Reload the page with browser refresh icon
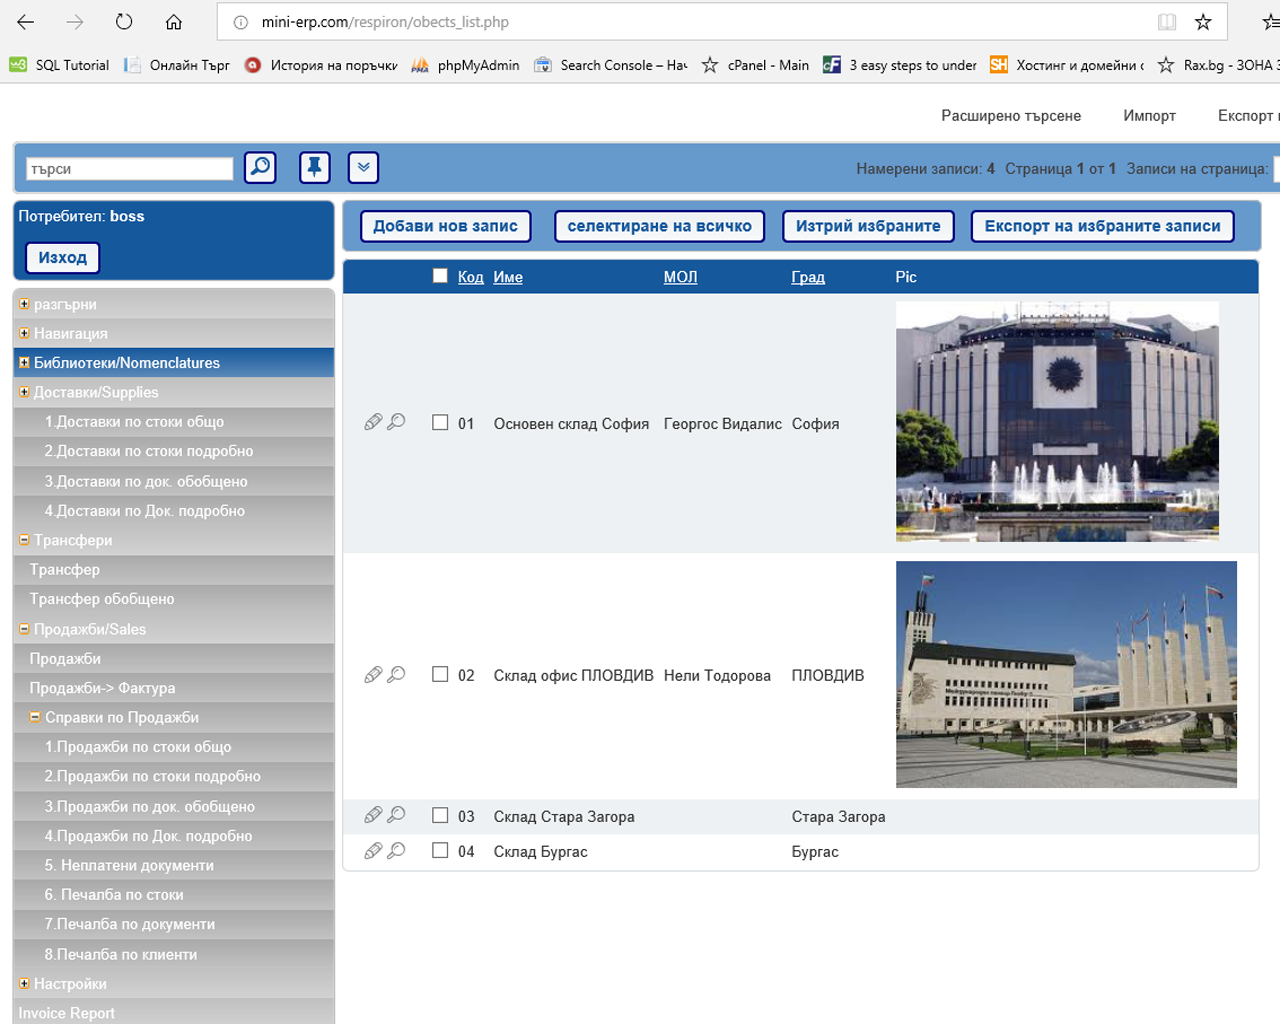This screenshot has width=1280, height=1024. 124,22
